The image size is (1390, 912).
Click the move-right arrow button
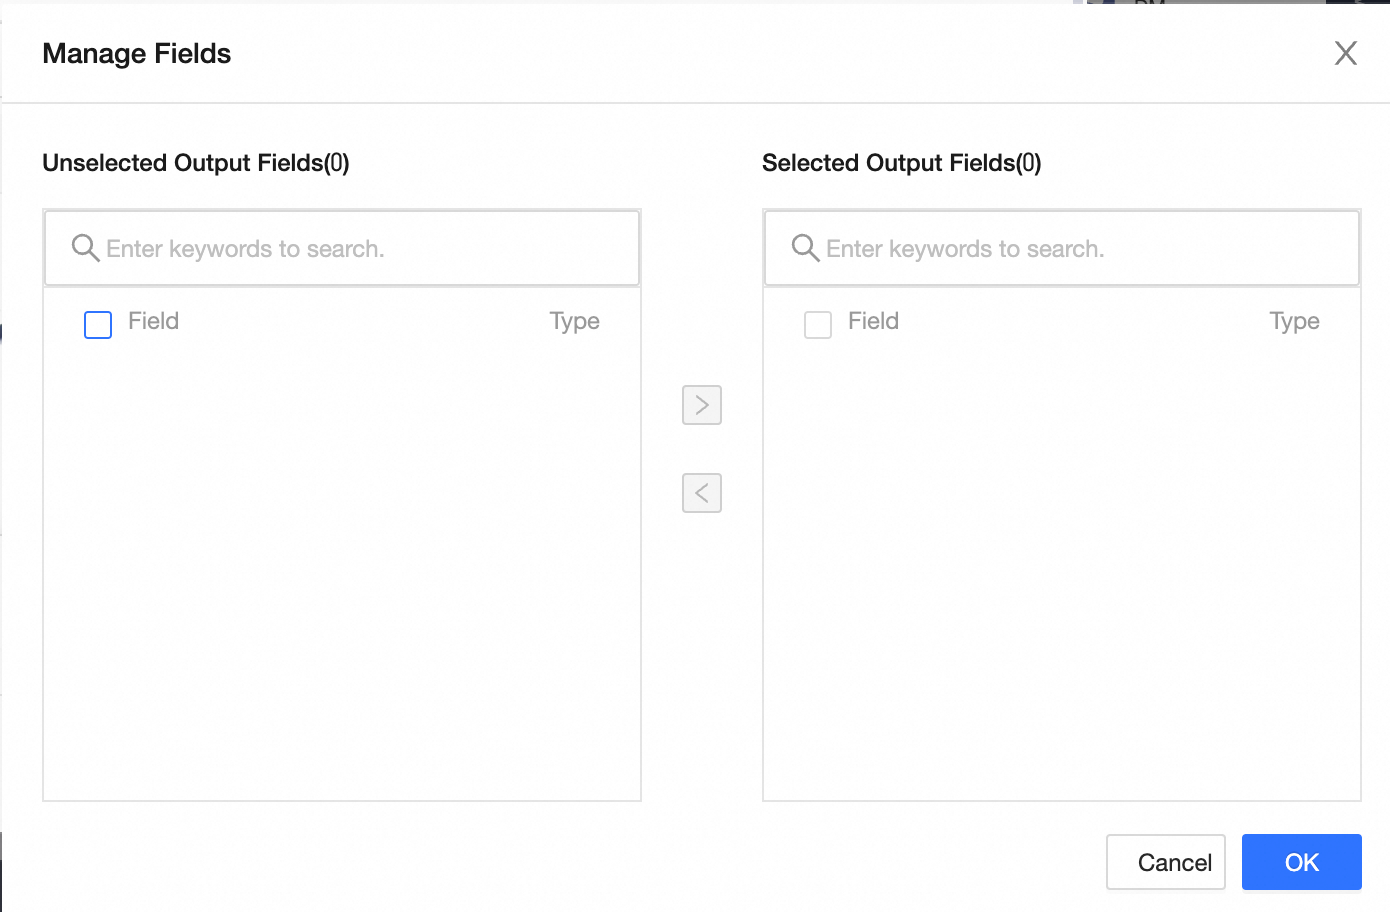pos(702,405)
